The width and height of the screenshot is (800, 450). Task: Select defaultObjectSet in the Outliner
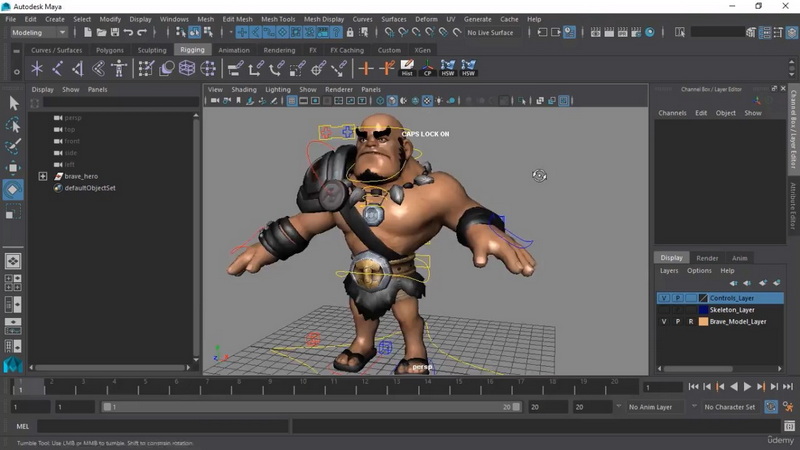pos(90,188)
